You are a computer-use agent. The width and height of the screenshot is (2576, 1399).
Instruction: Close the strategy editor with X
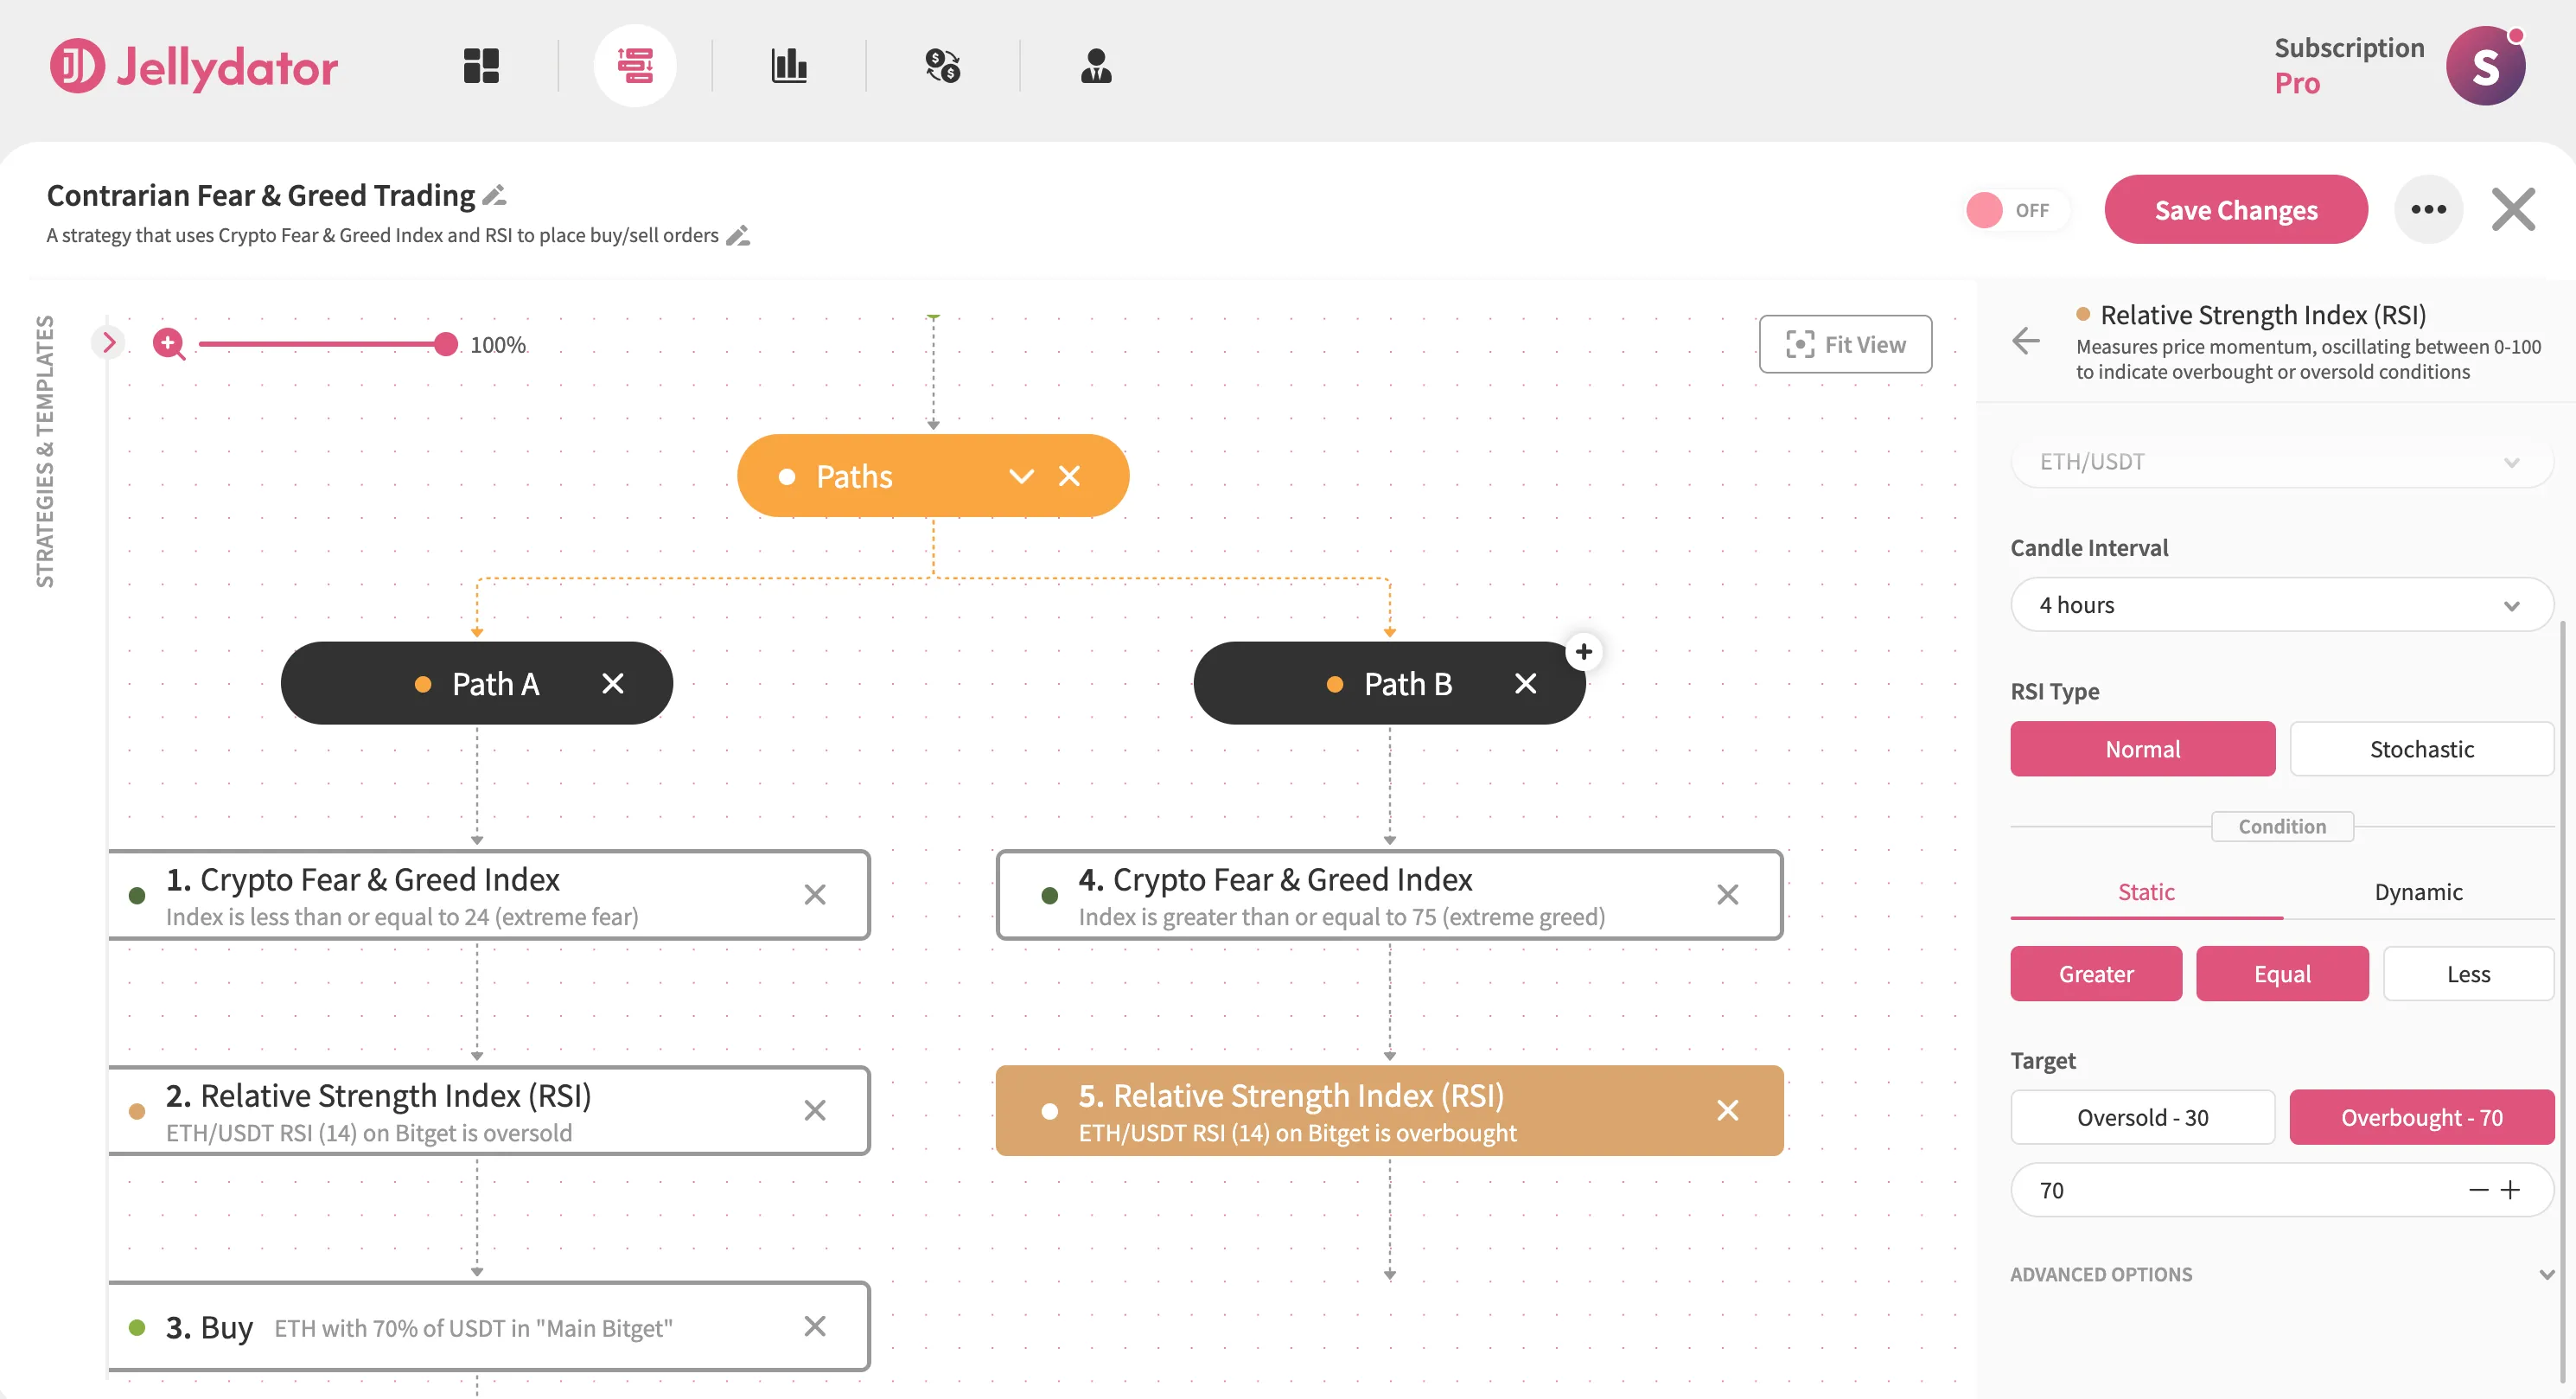(x=2513, y=209)
